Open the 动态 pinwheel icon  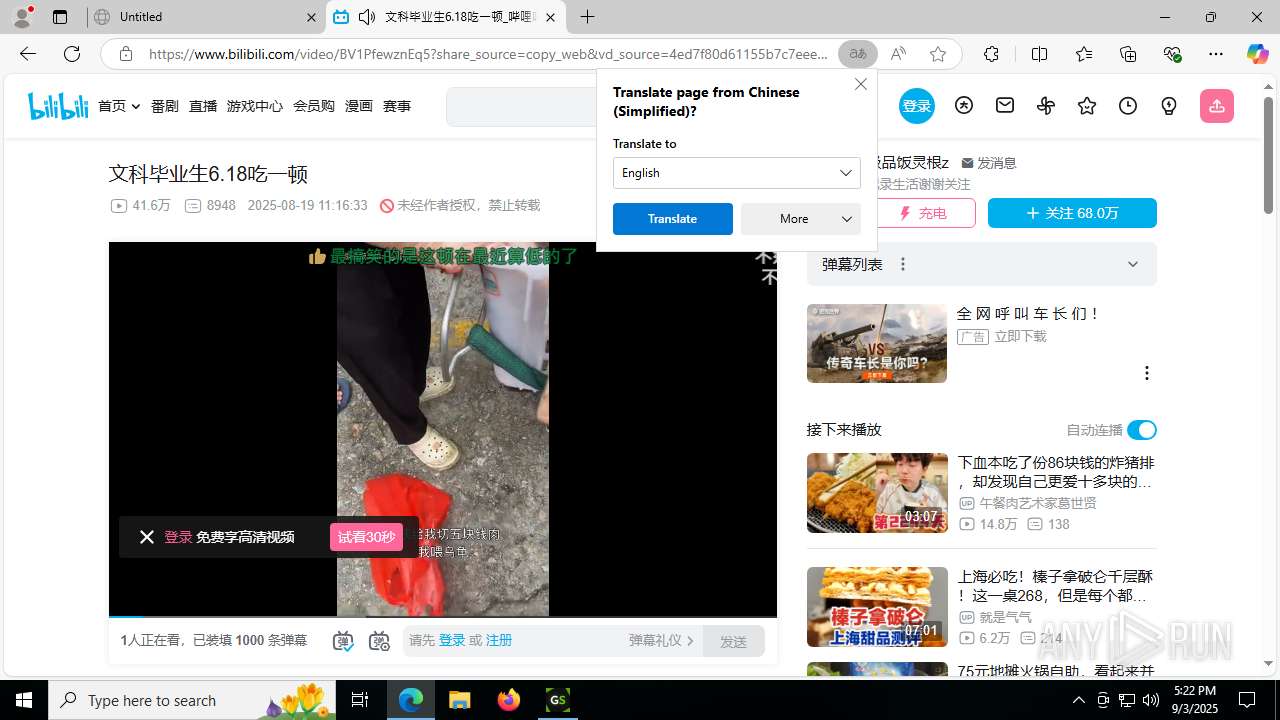(x=1046, y=106)
